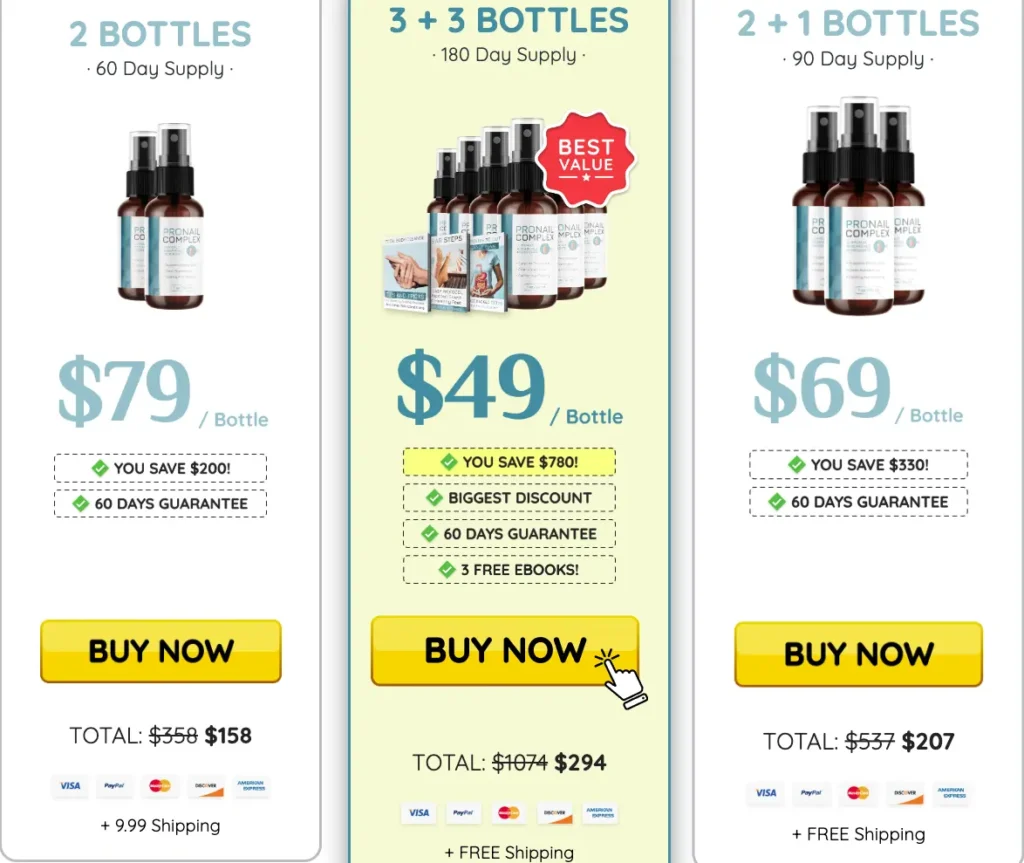
Task: Click the 3 + 3 BOTTLES heading
Action: (509, 20)
